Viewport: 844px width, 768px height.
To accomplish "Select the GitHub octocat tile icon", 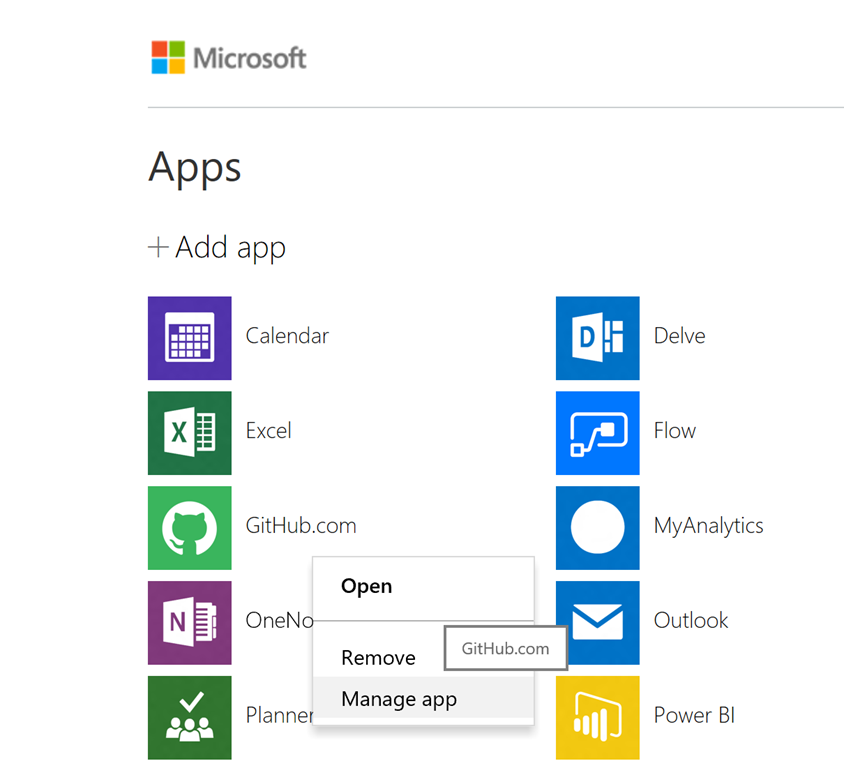I will point(189,527).
